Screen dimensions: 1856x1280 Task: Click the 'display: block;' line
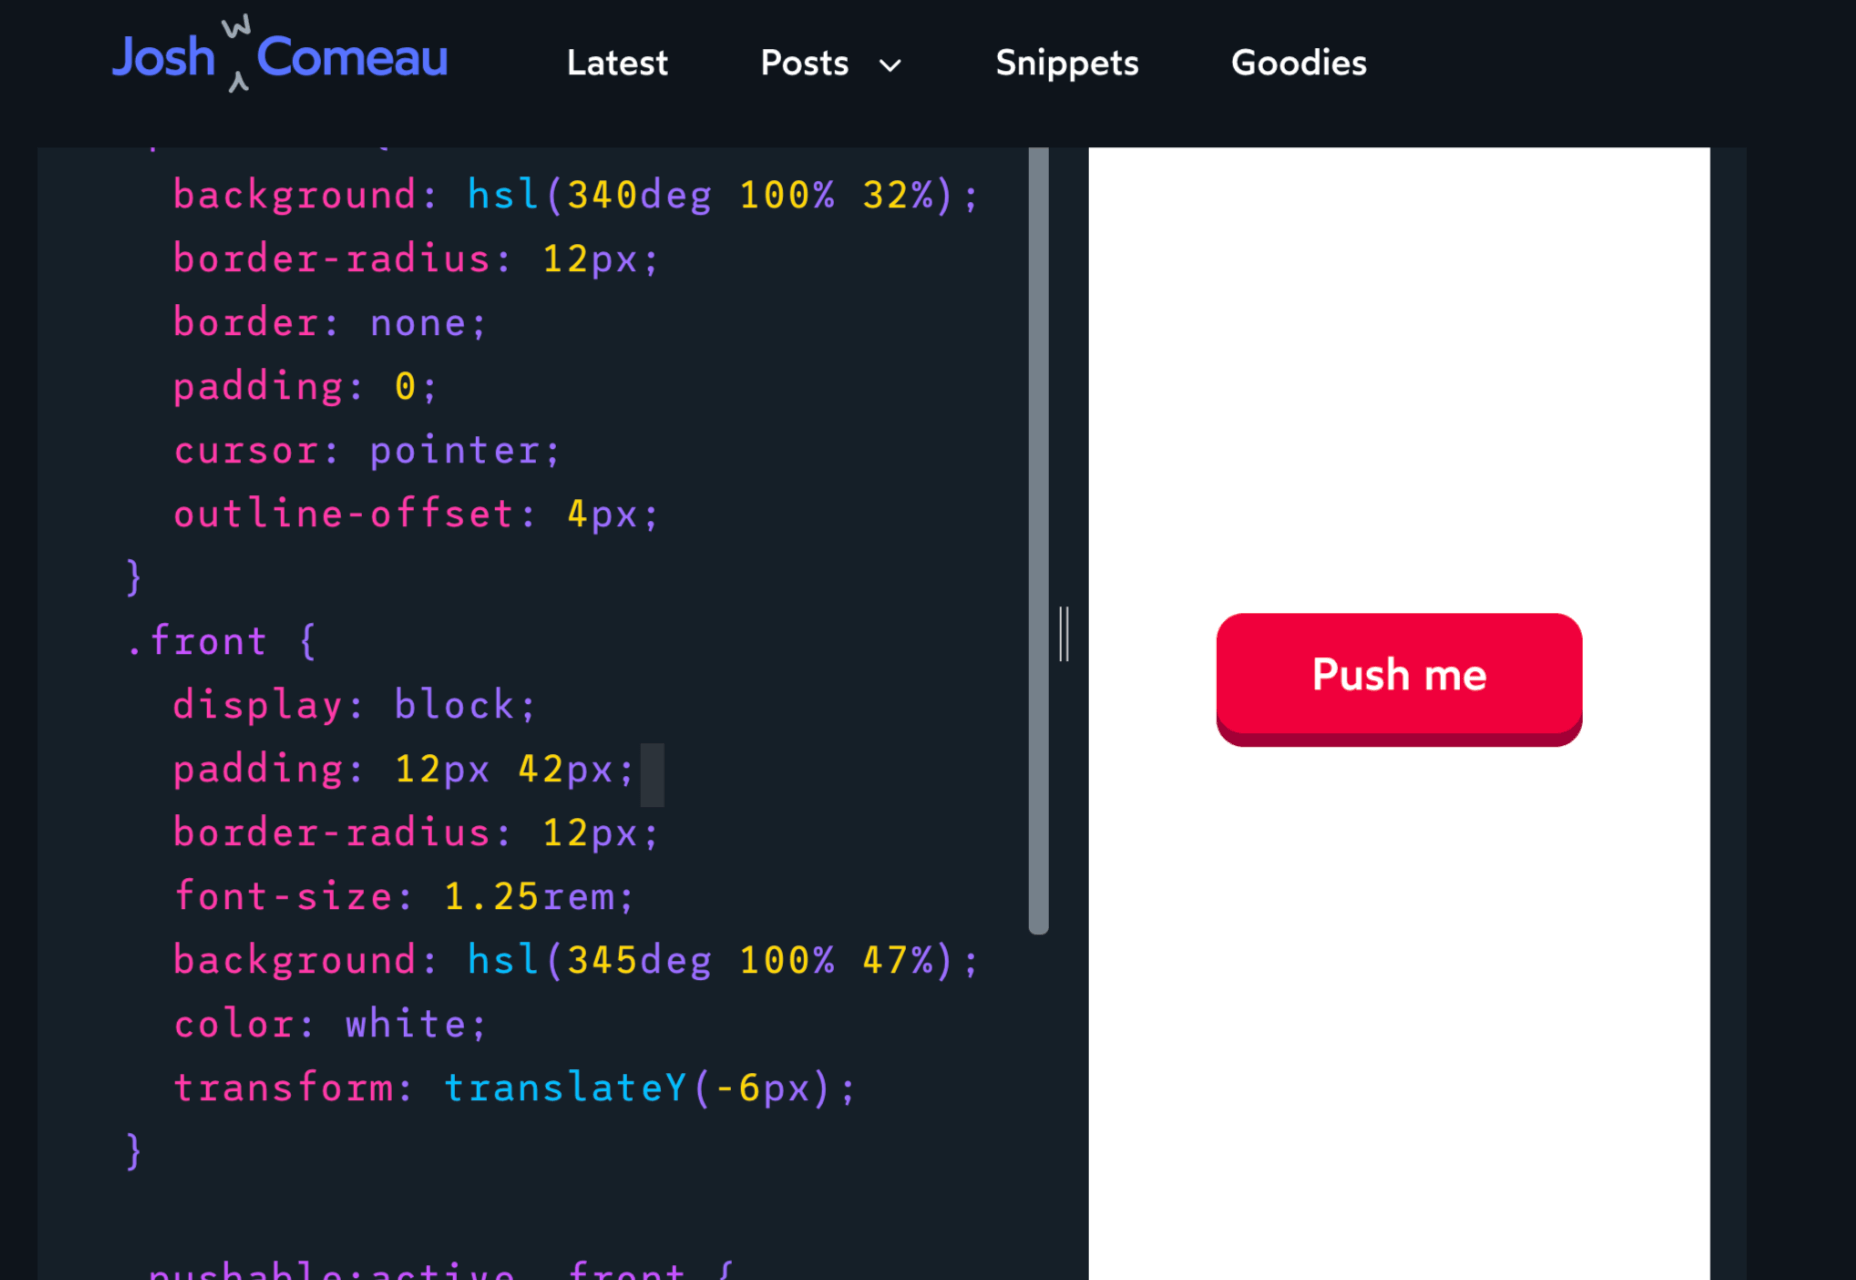[355, 705]
